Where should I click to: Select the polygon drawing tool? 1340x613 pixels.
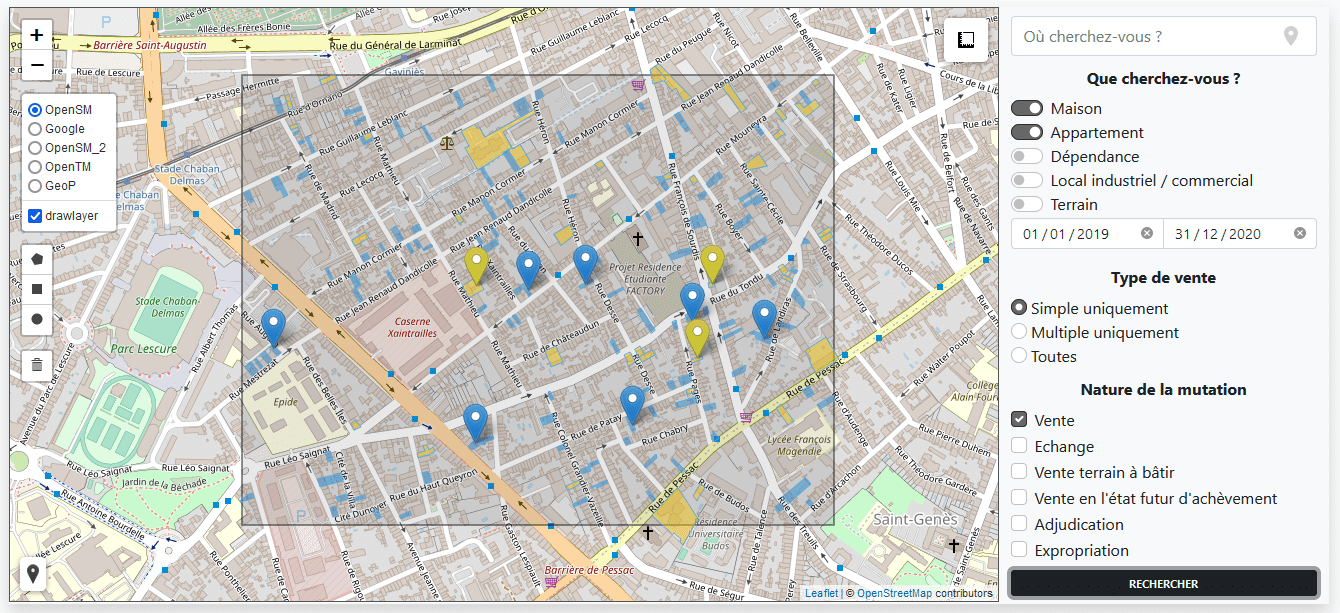[x=37, y=258]
